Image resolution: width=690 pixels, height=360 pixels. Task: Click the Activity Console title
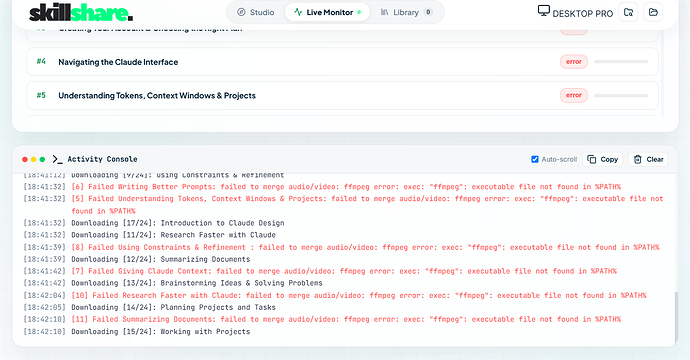(102, 159)
